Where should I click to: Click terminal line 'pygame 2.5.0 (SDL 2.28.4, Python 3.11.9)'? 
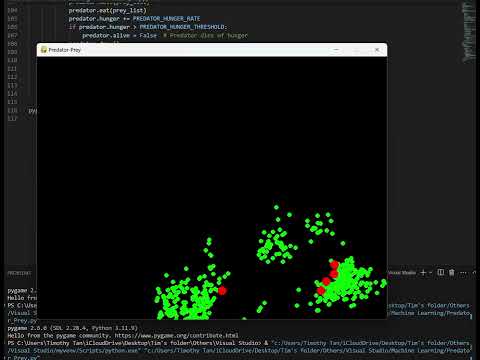72,328
